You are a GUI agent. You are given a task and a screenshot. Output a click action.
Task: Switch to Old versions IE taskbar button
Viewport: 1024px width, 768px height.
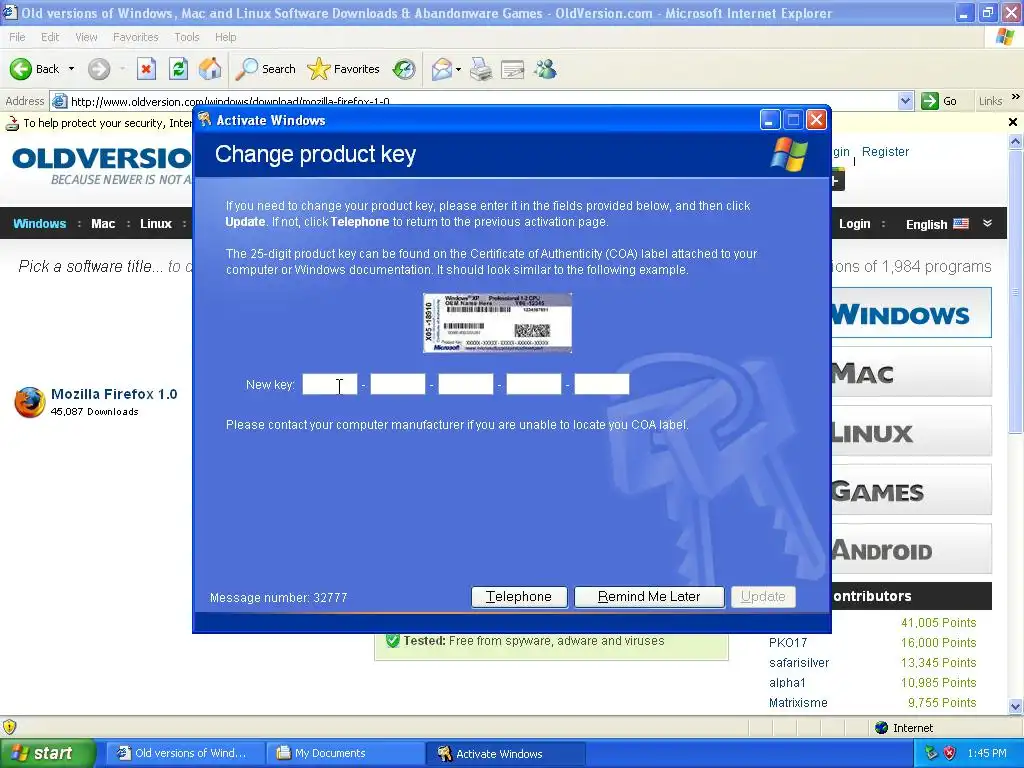coord(184,753)
